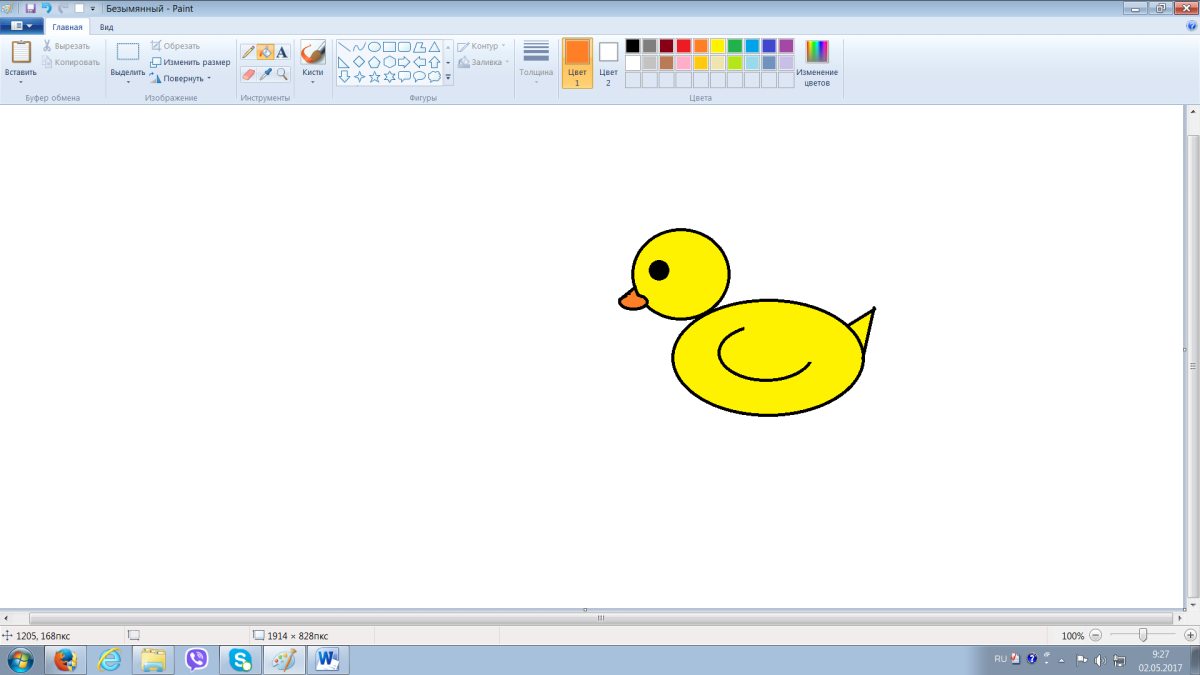Choose the five-point star shape
Image resolution: width=1200 pixels, height=675 pixels.
coord(375,77)
